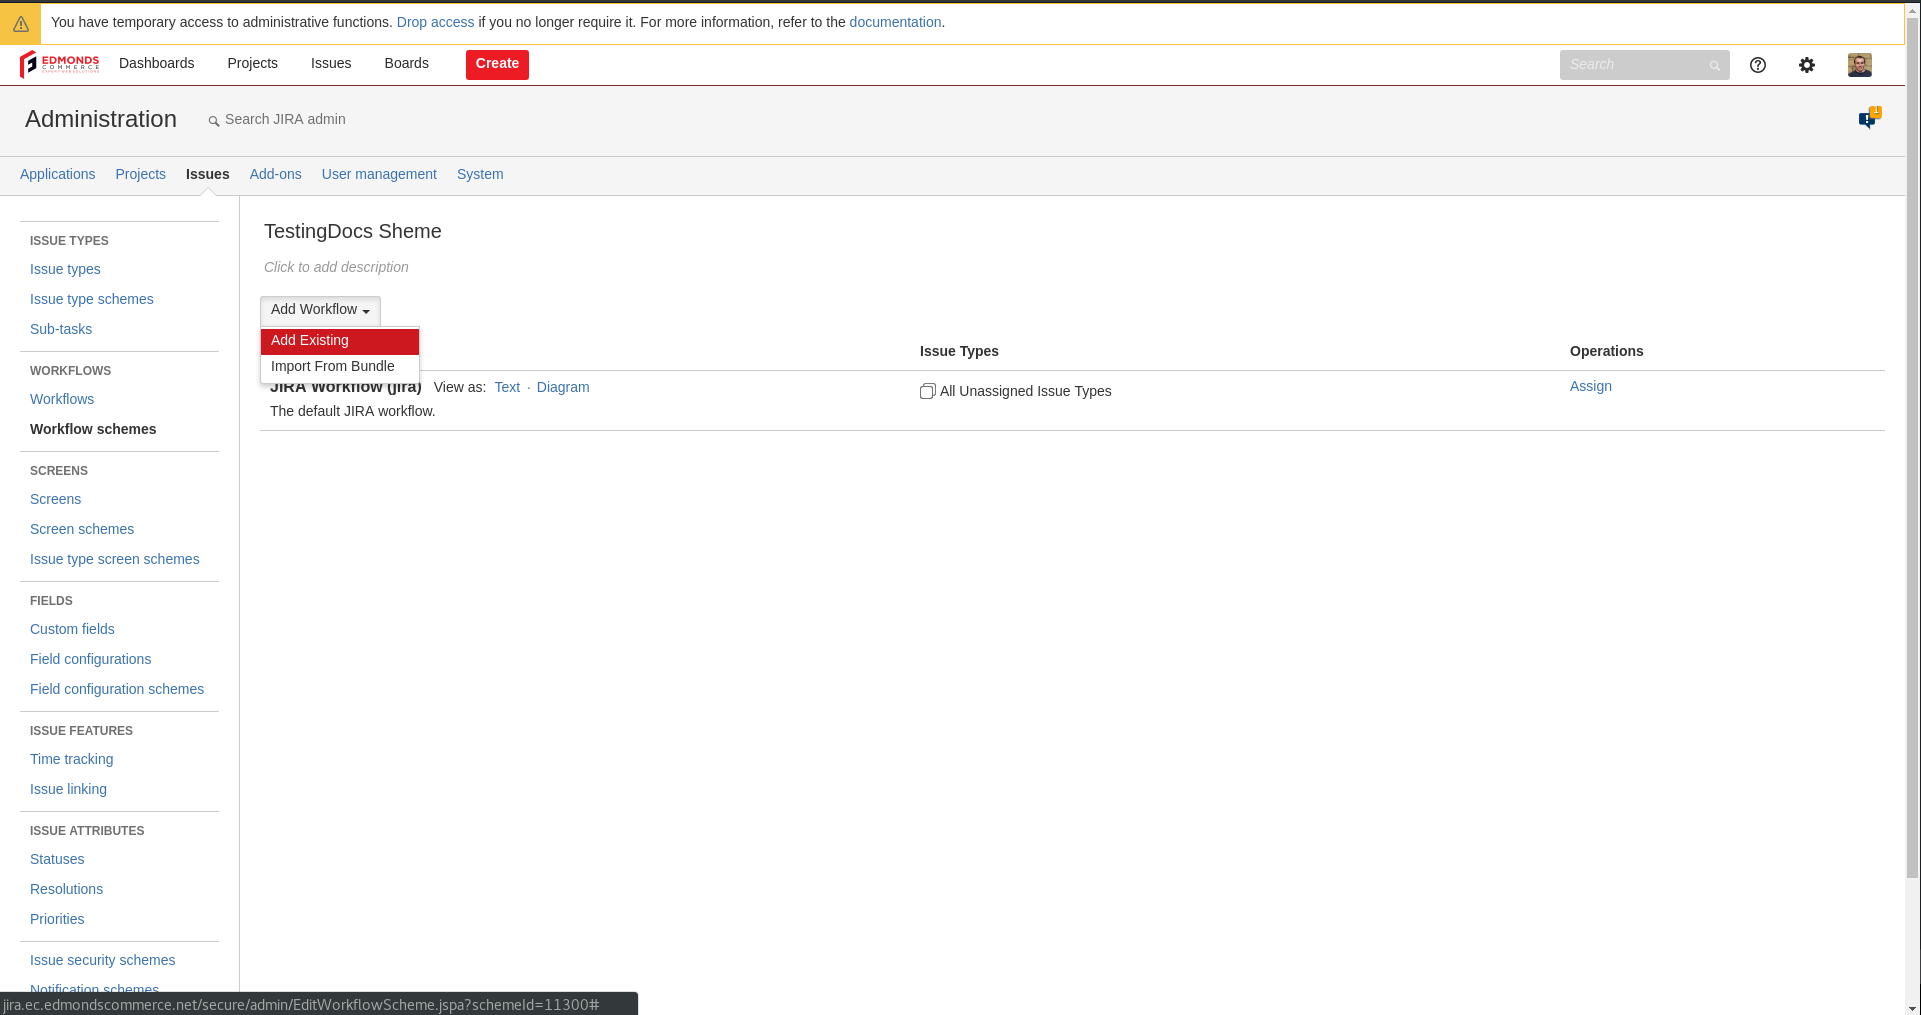This screenshot has width=1921, height=1015.
Task: Open Issue types in sidebar
Action: 65,269
